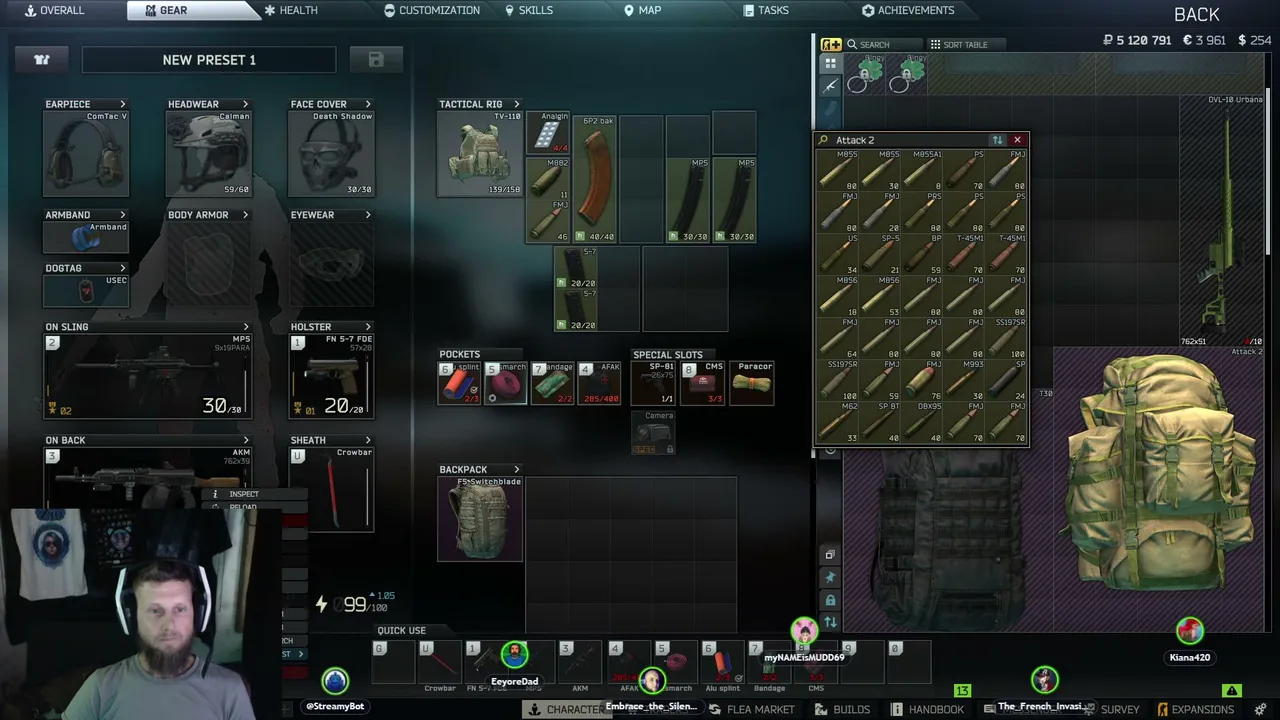Click the sort arrows icon below the lock

tap(830, 622)
